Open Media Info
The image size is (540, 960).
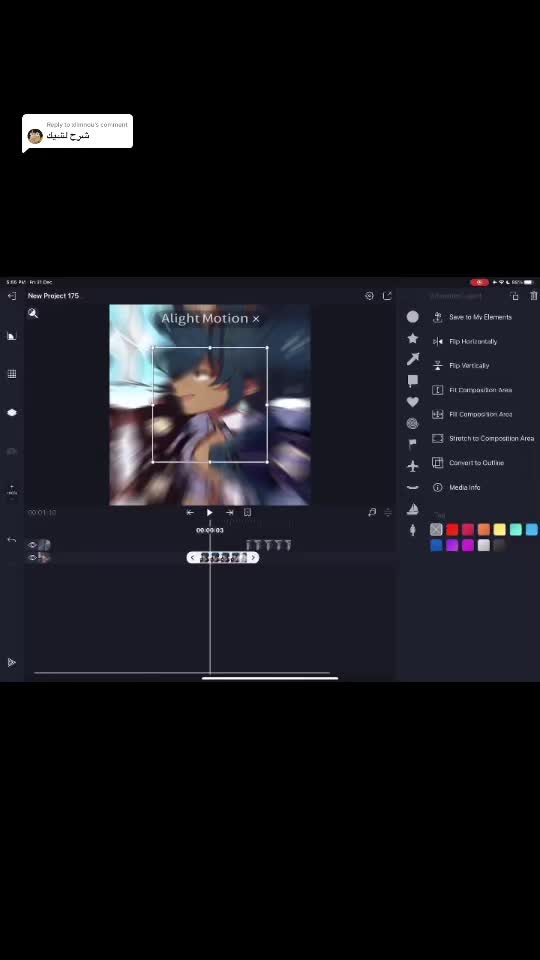pos(465,487)
